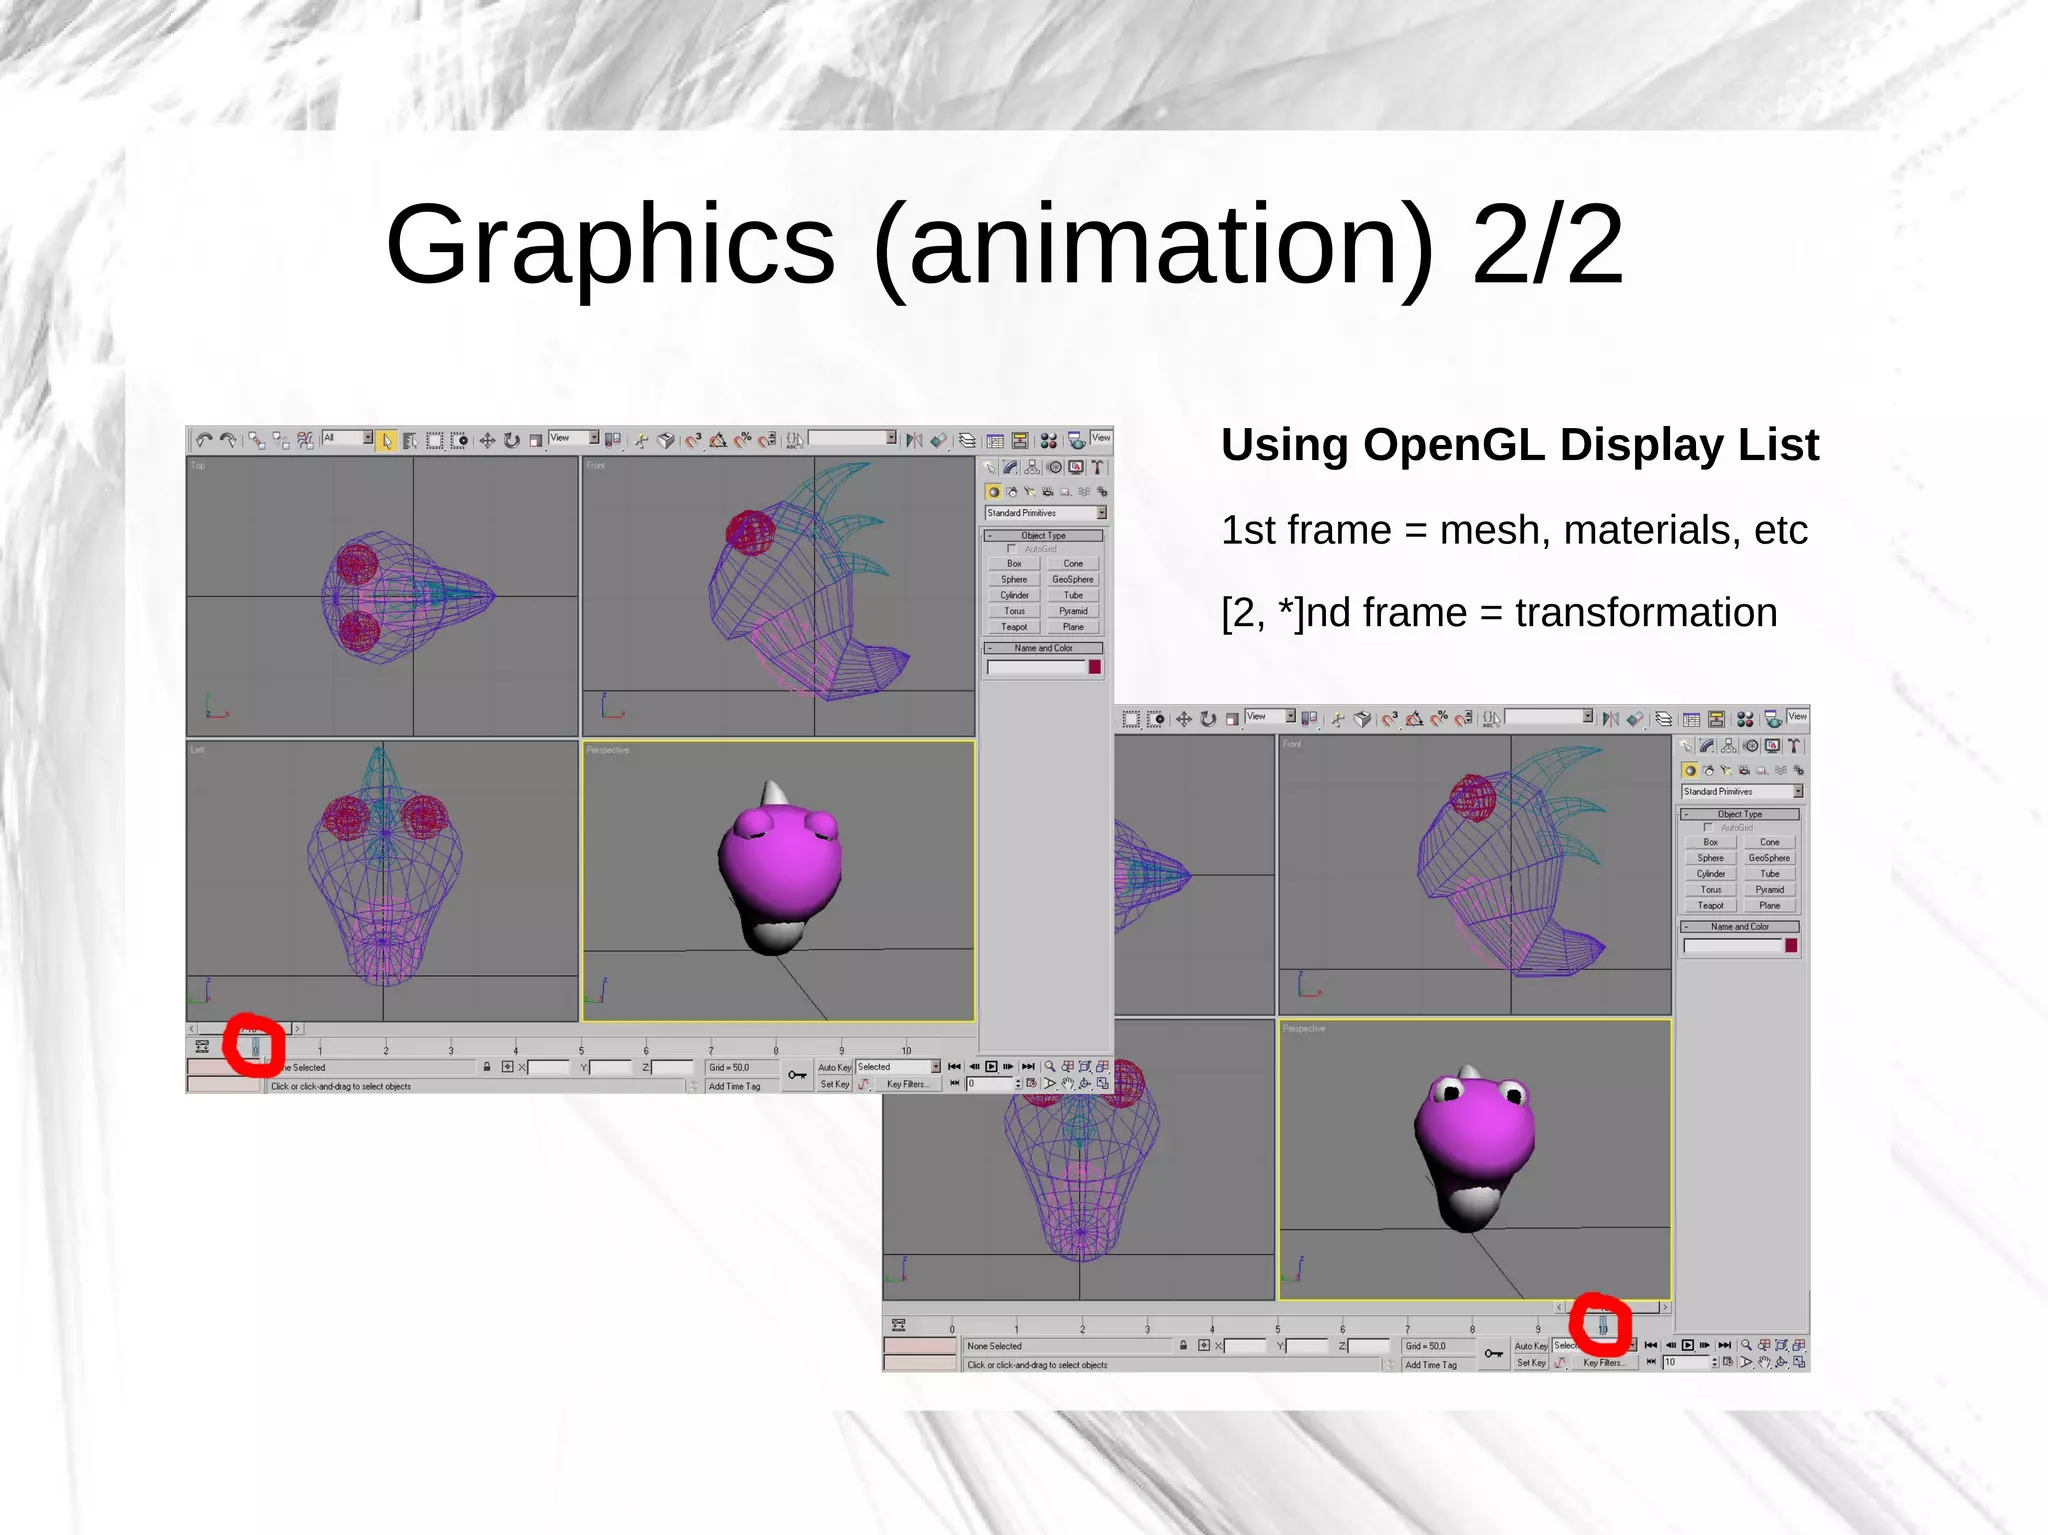This screenshot has height=1535, width=2048.
Task: Click Geometry category button in lower-right window
Action: tap(1690, 771)
